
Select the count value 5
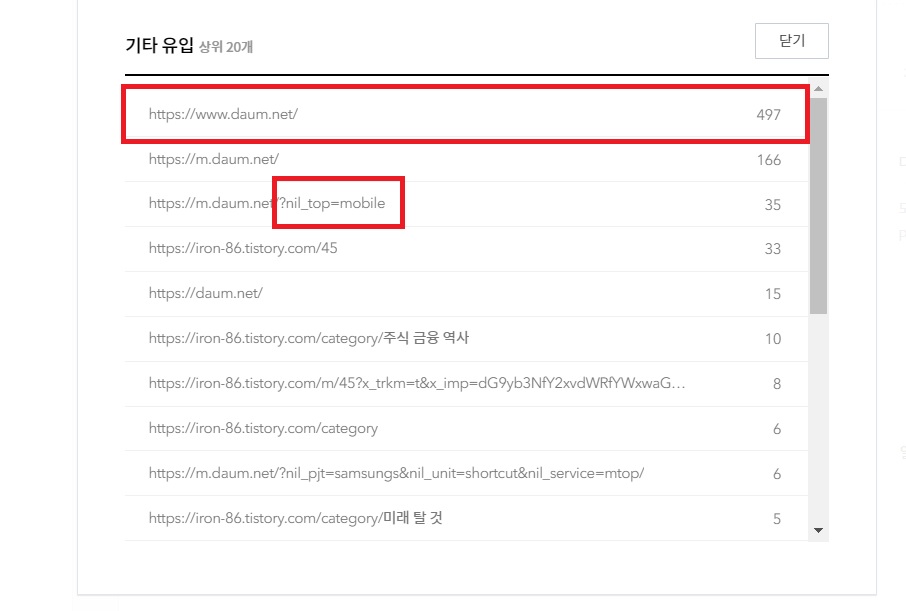click(x=777, y=519)
